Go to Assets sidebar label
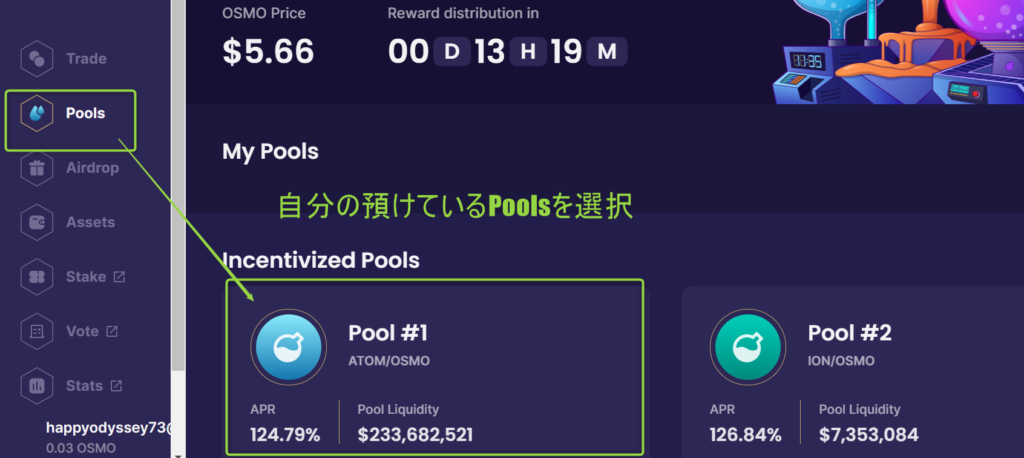The image size is (1024, 458). [90, 222]
